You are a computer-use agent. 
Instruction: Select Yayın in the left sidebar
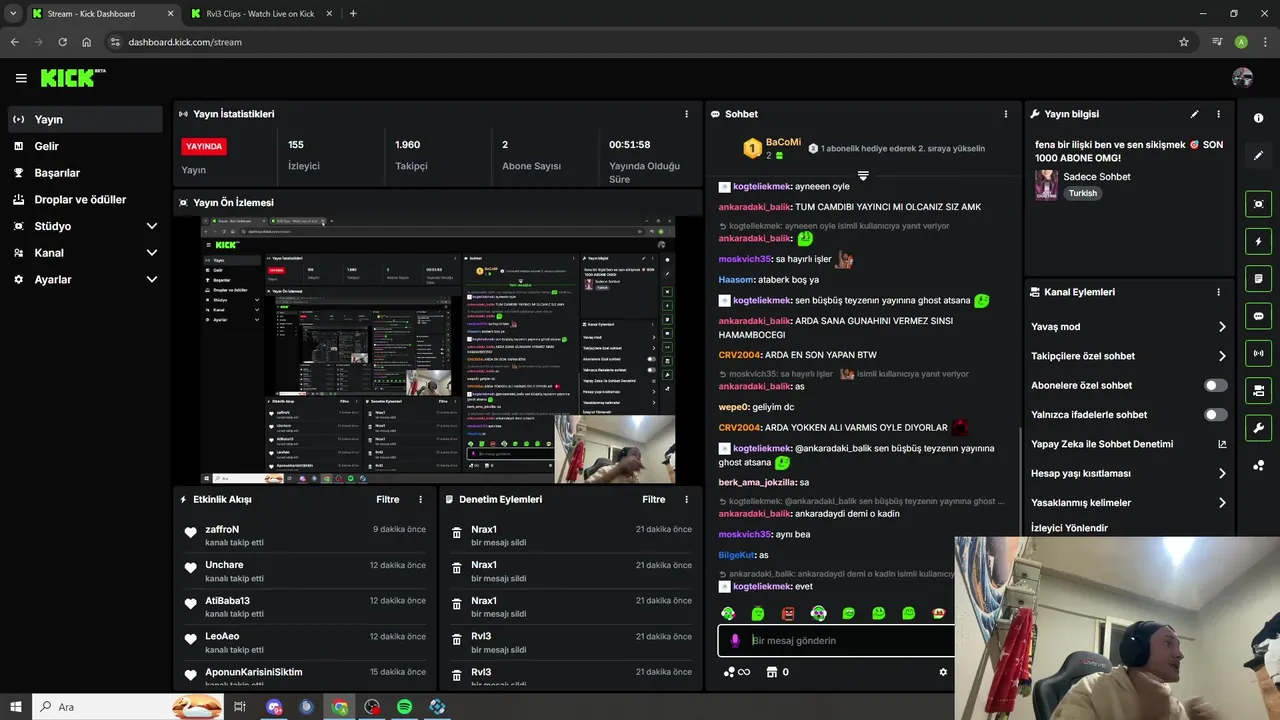[x=85, y=119]
